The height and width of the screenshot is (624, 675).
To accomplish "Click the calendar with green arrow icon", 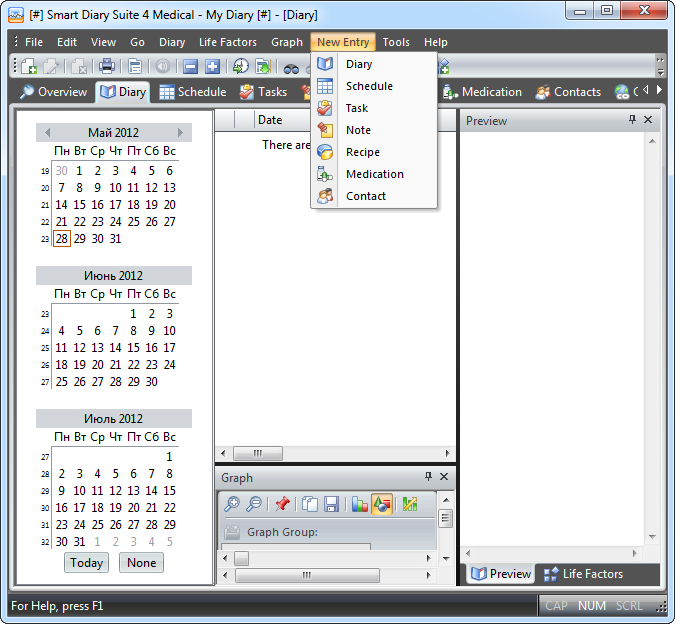I will [263, 66].
